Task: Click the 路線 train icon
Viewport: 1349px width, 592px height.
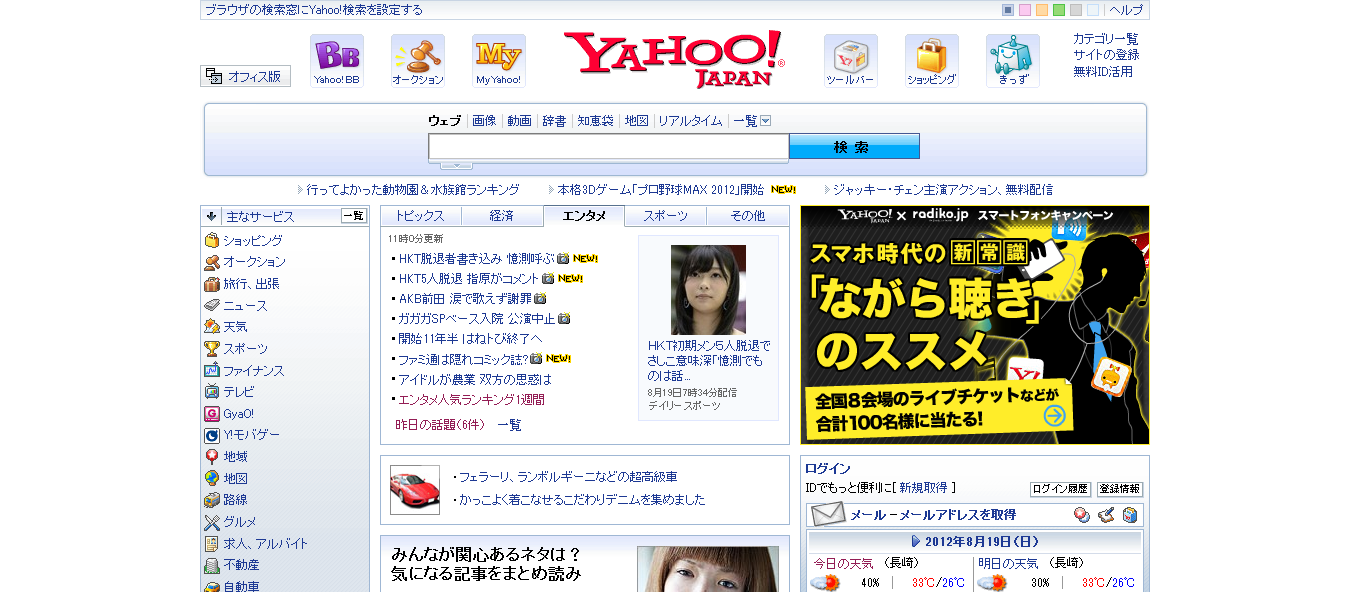Action: point(212,500)
